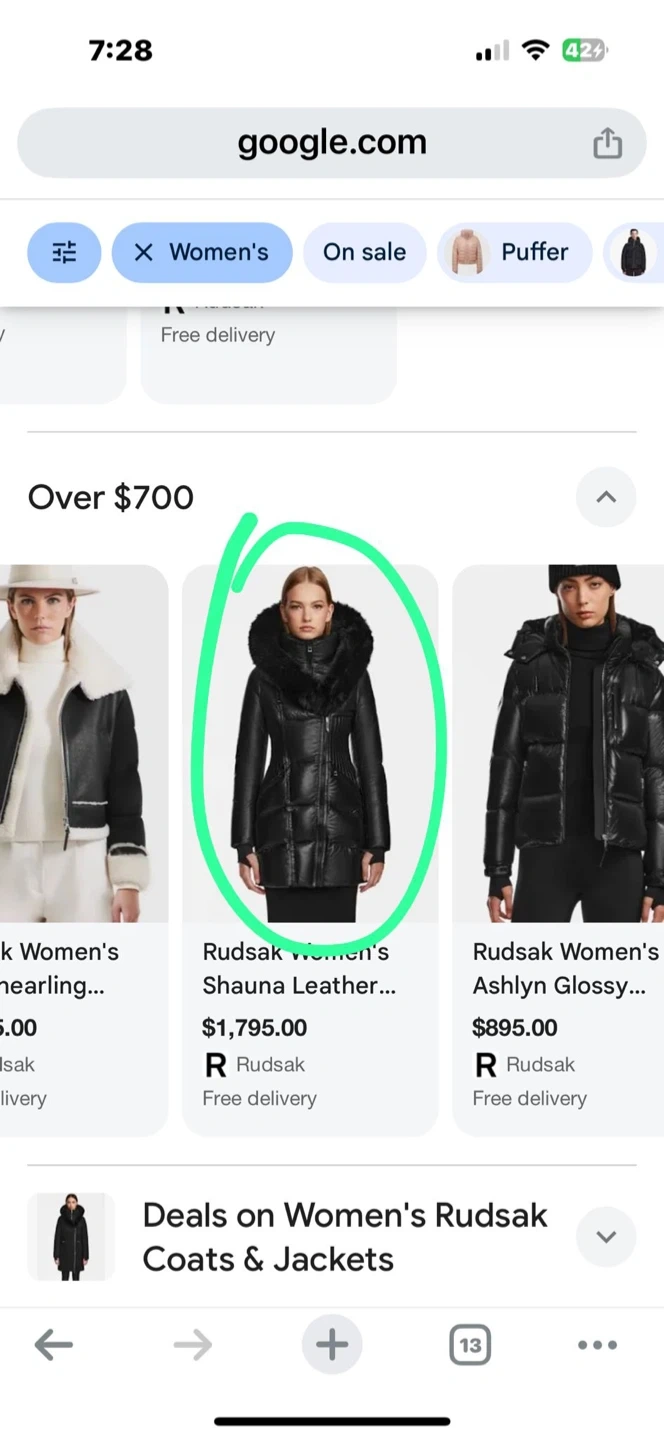Image resolution: width=664 pixels, height=1440 pixels.
Task: Enable the On sale filter
Action: [x=364, y=252]
